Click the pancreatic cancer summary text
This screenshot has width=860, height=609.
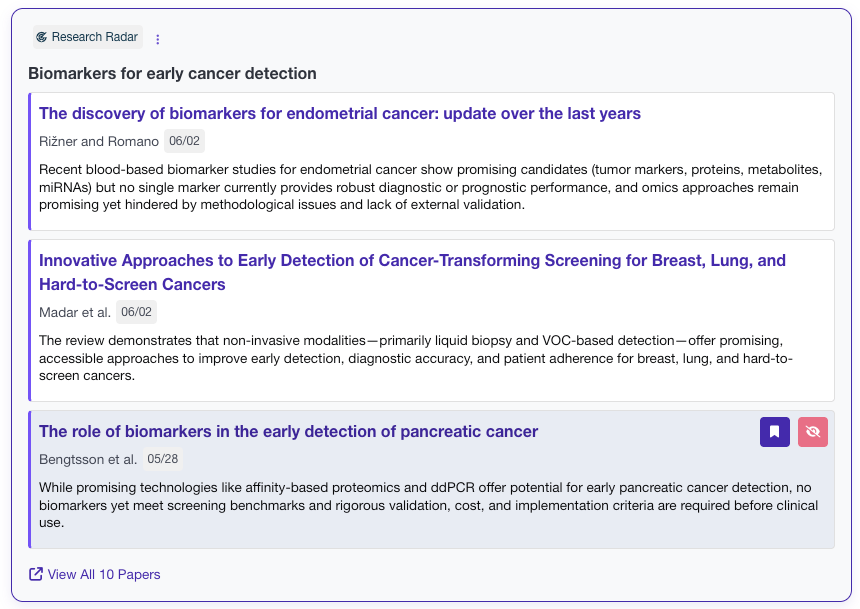pyautogui.click(x=430, y=505)
